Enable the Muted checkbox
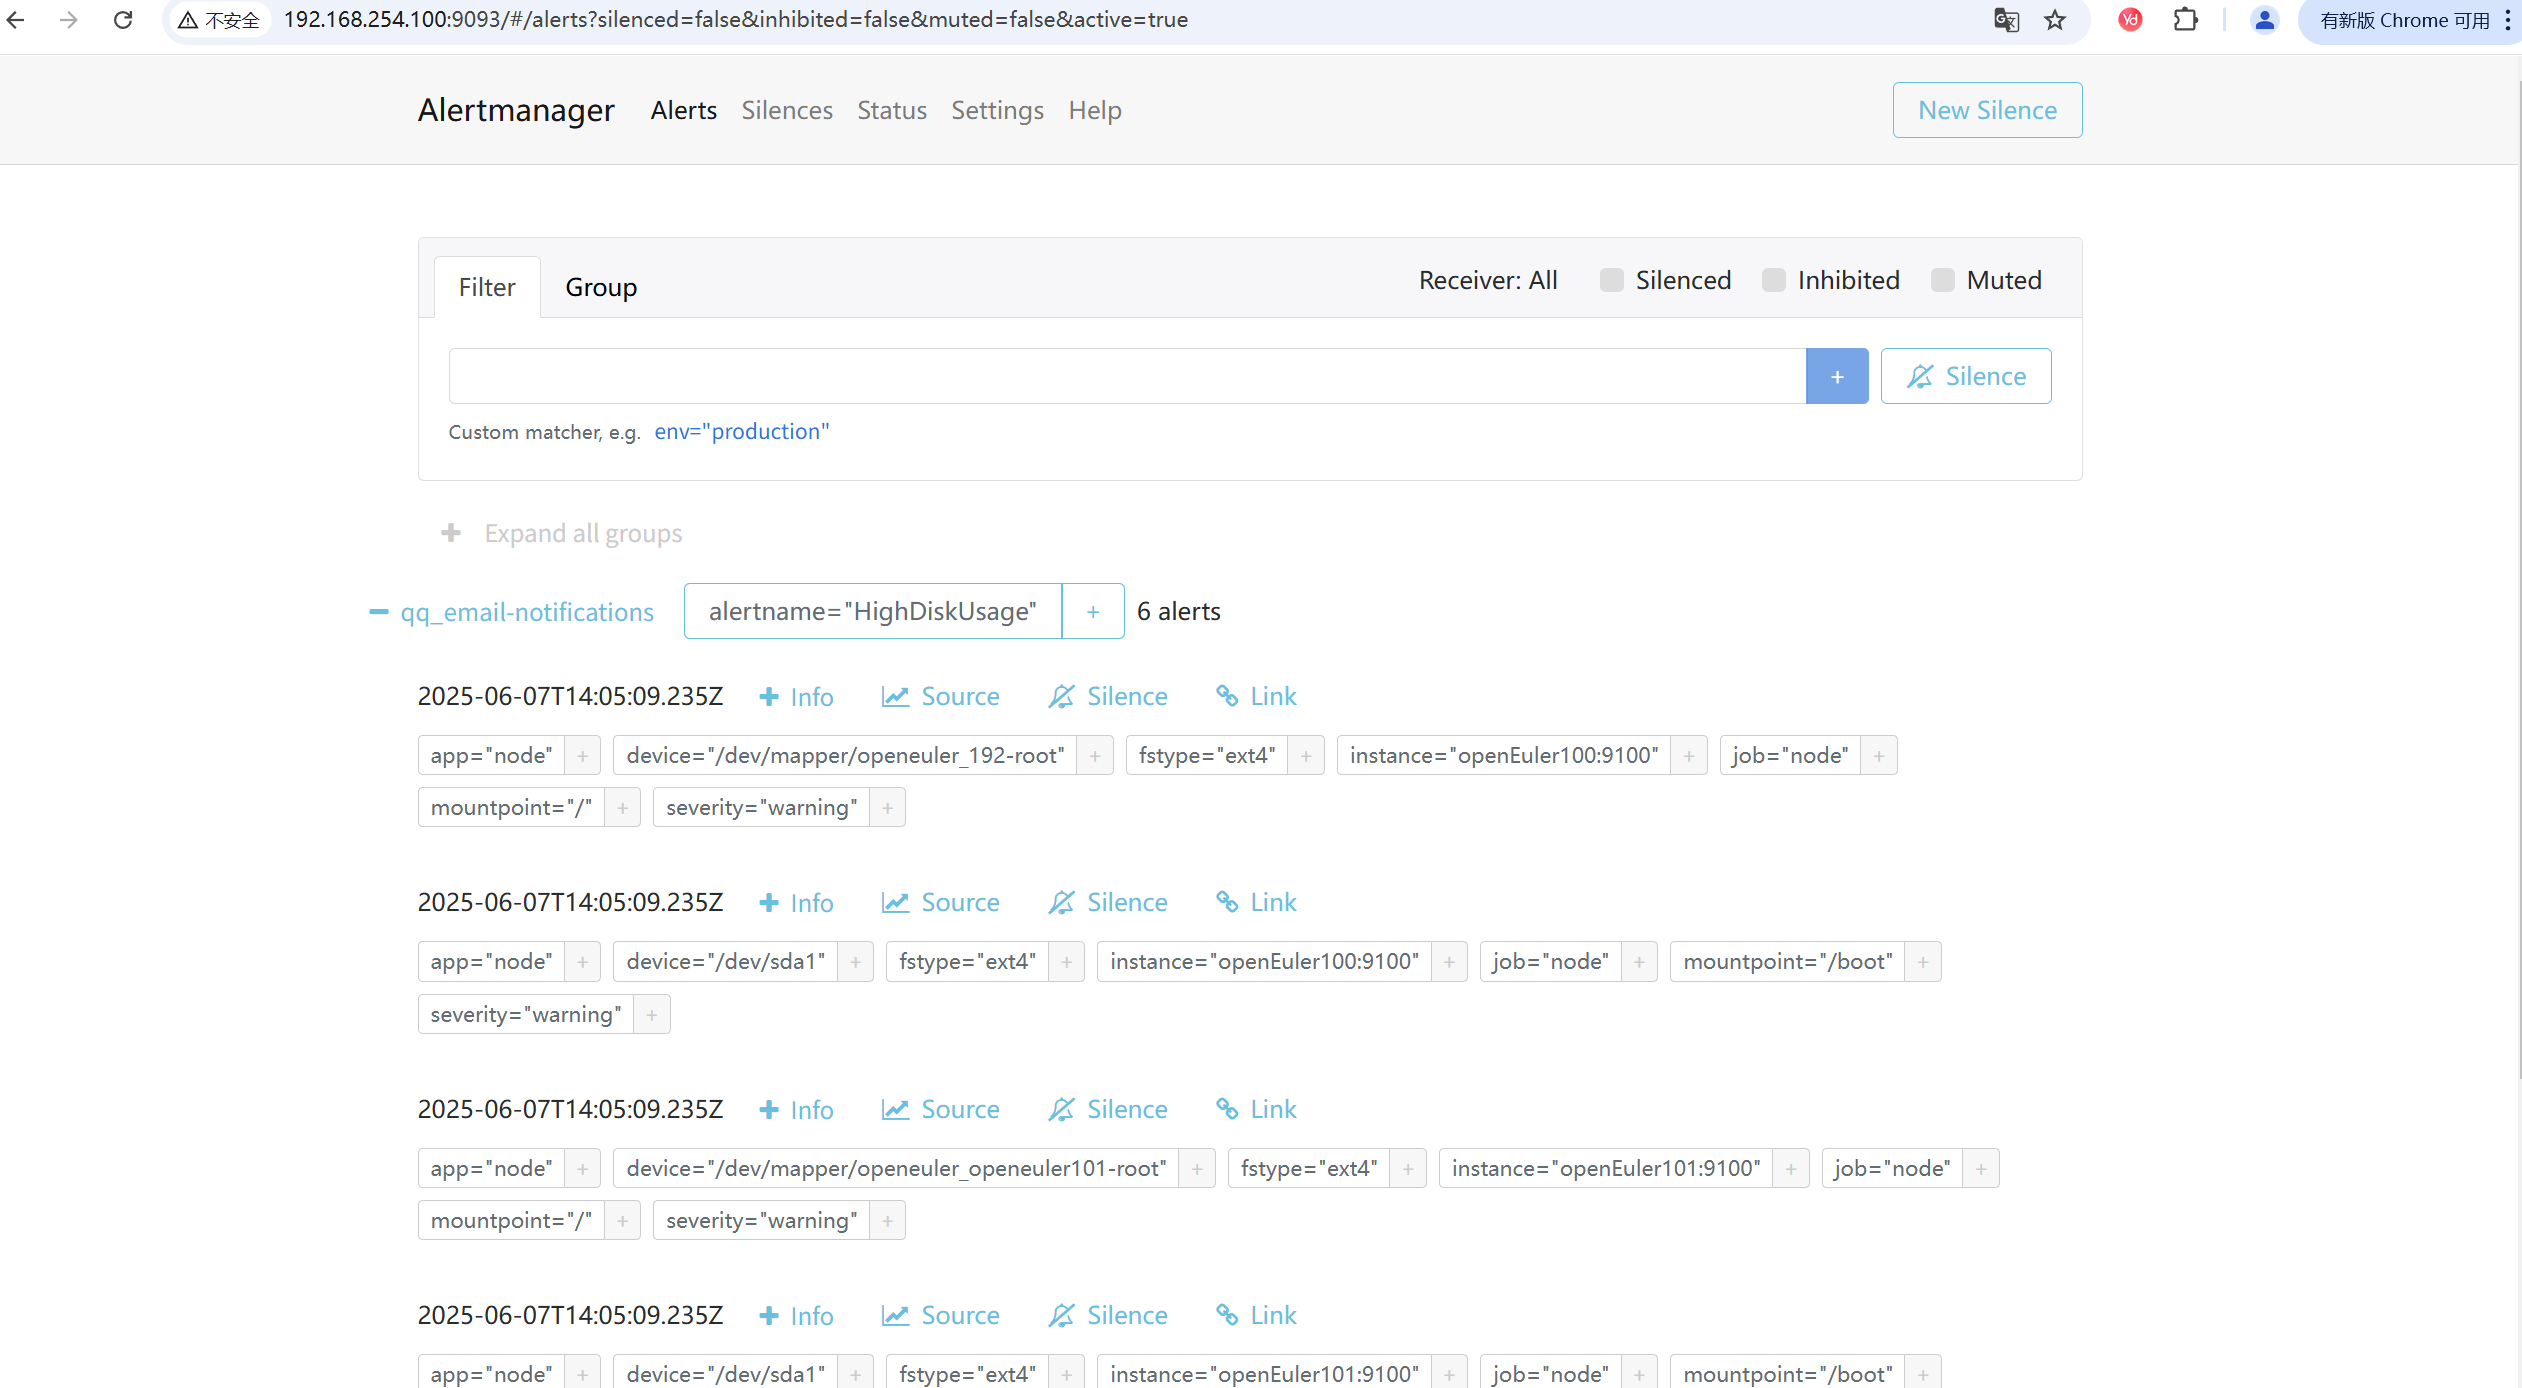2522x1388 pixels. (1941, 280)
